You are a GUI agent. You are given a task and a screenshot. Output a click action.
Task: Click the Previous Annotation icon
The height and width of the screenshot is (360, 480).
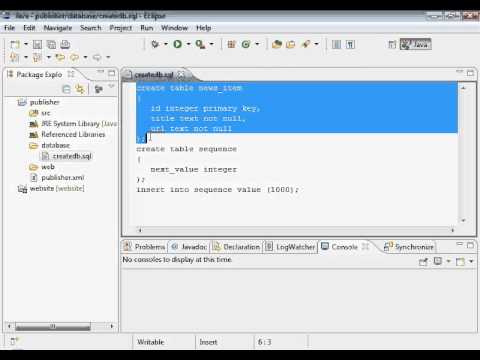[37, 57]
